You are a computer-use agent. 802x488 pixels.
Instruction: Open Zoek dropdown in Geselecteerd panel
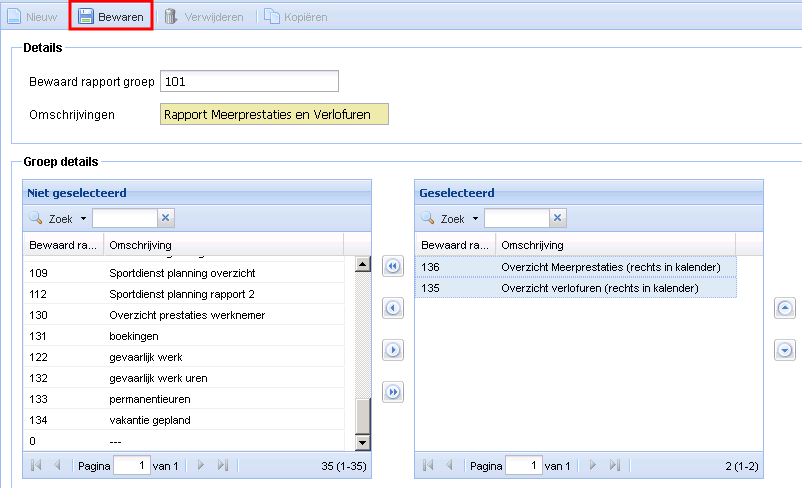475,219
